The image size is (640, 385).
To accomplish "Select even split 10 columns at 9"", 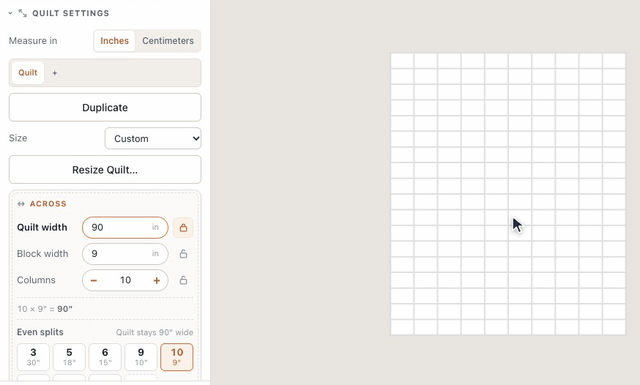I will 177,357.
